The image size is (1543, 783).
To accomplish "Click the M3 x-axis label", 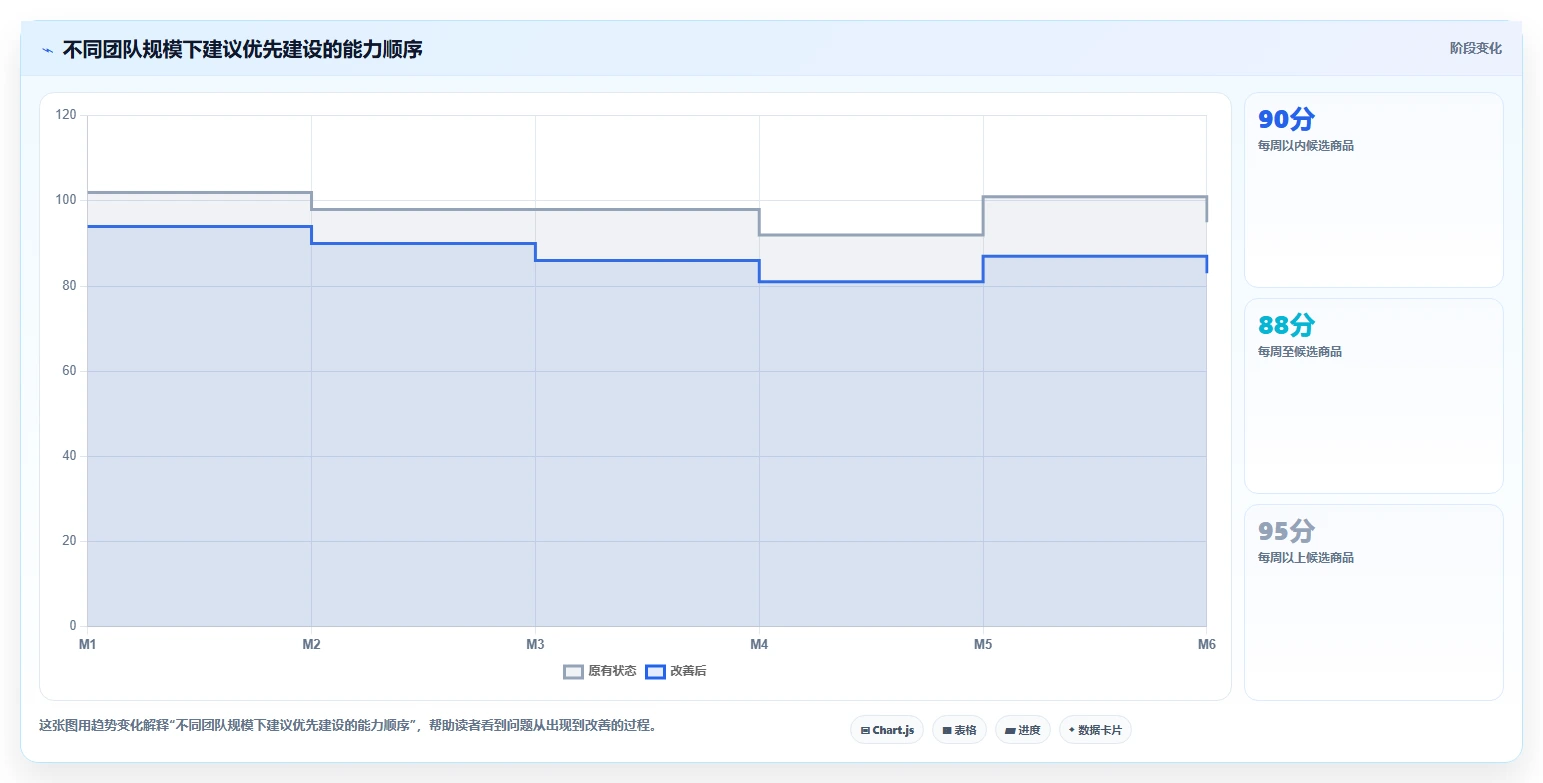I will click(535, 645).
